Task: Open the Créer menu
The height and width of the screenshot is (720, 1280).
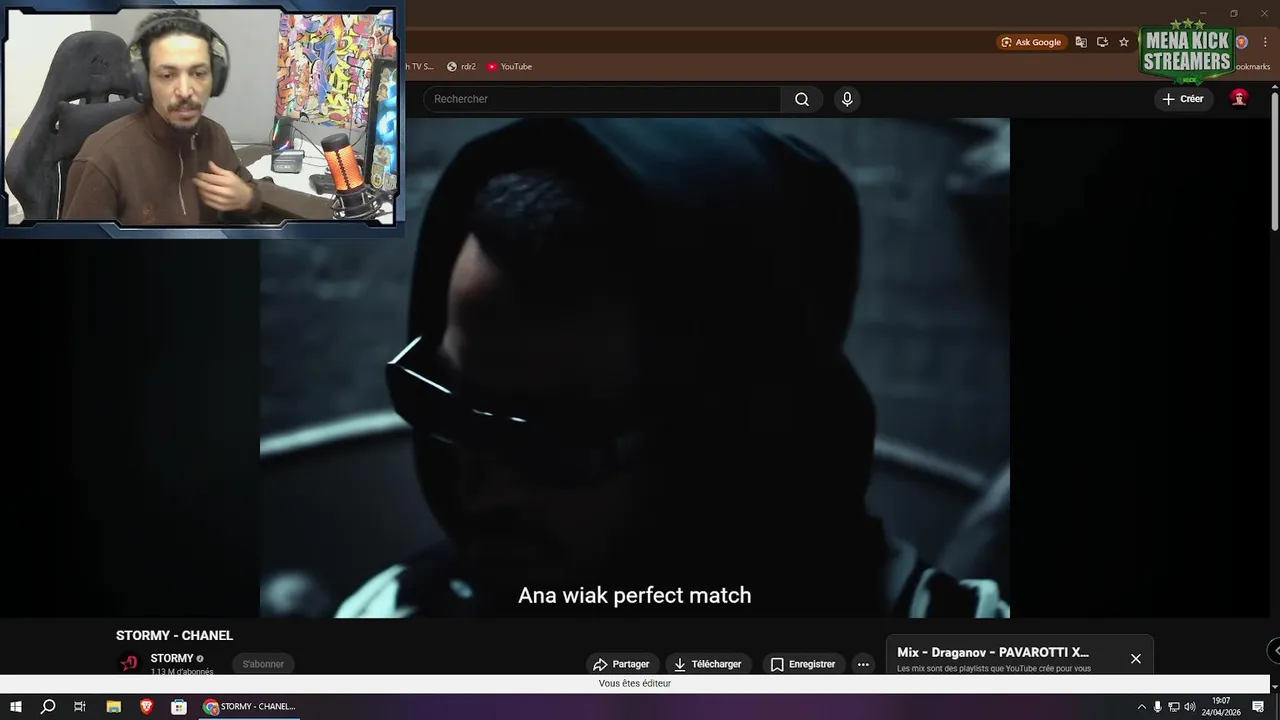Action: tap(1183, 99)
